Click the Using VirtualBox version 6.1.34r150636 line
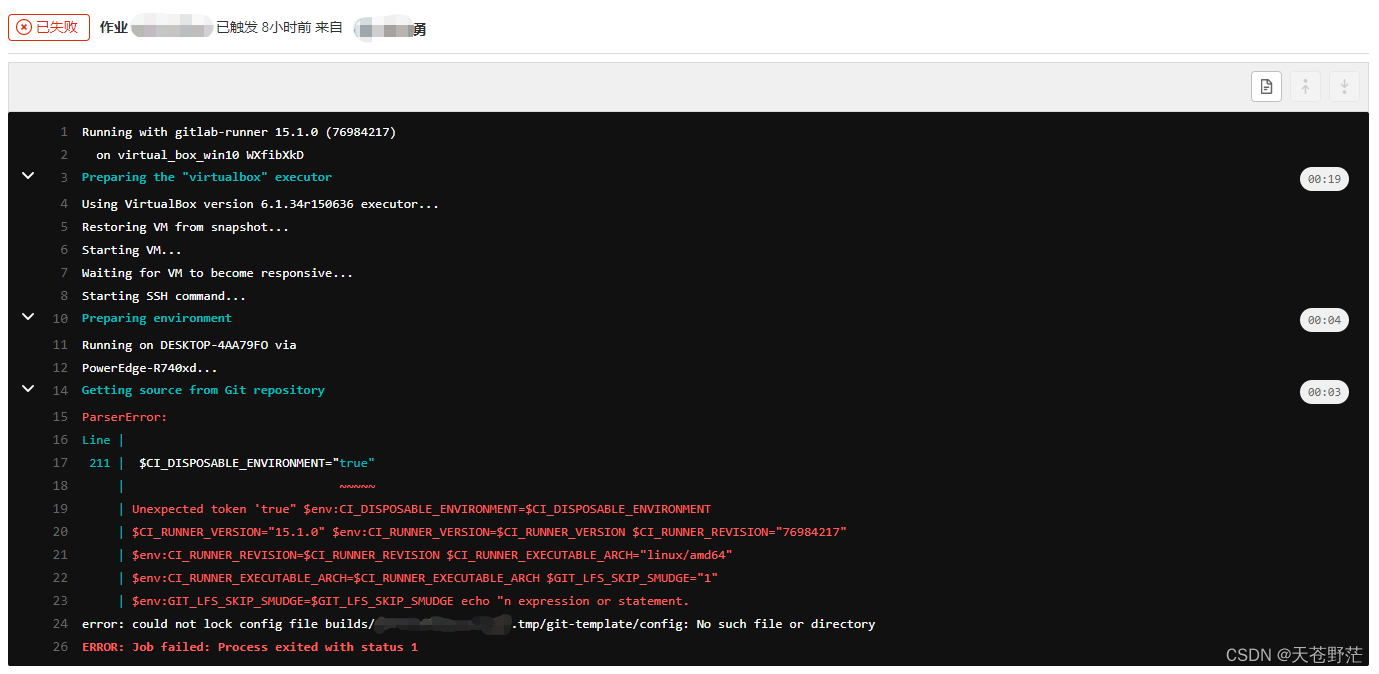The height and width of the screenshot is (674, 1379). 260,204
